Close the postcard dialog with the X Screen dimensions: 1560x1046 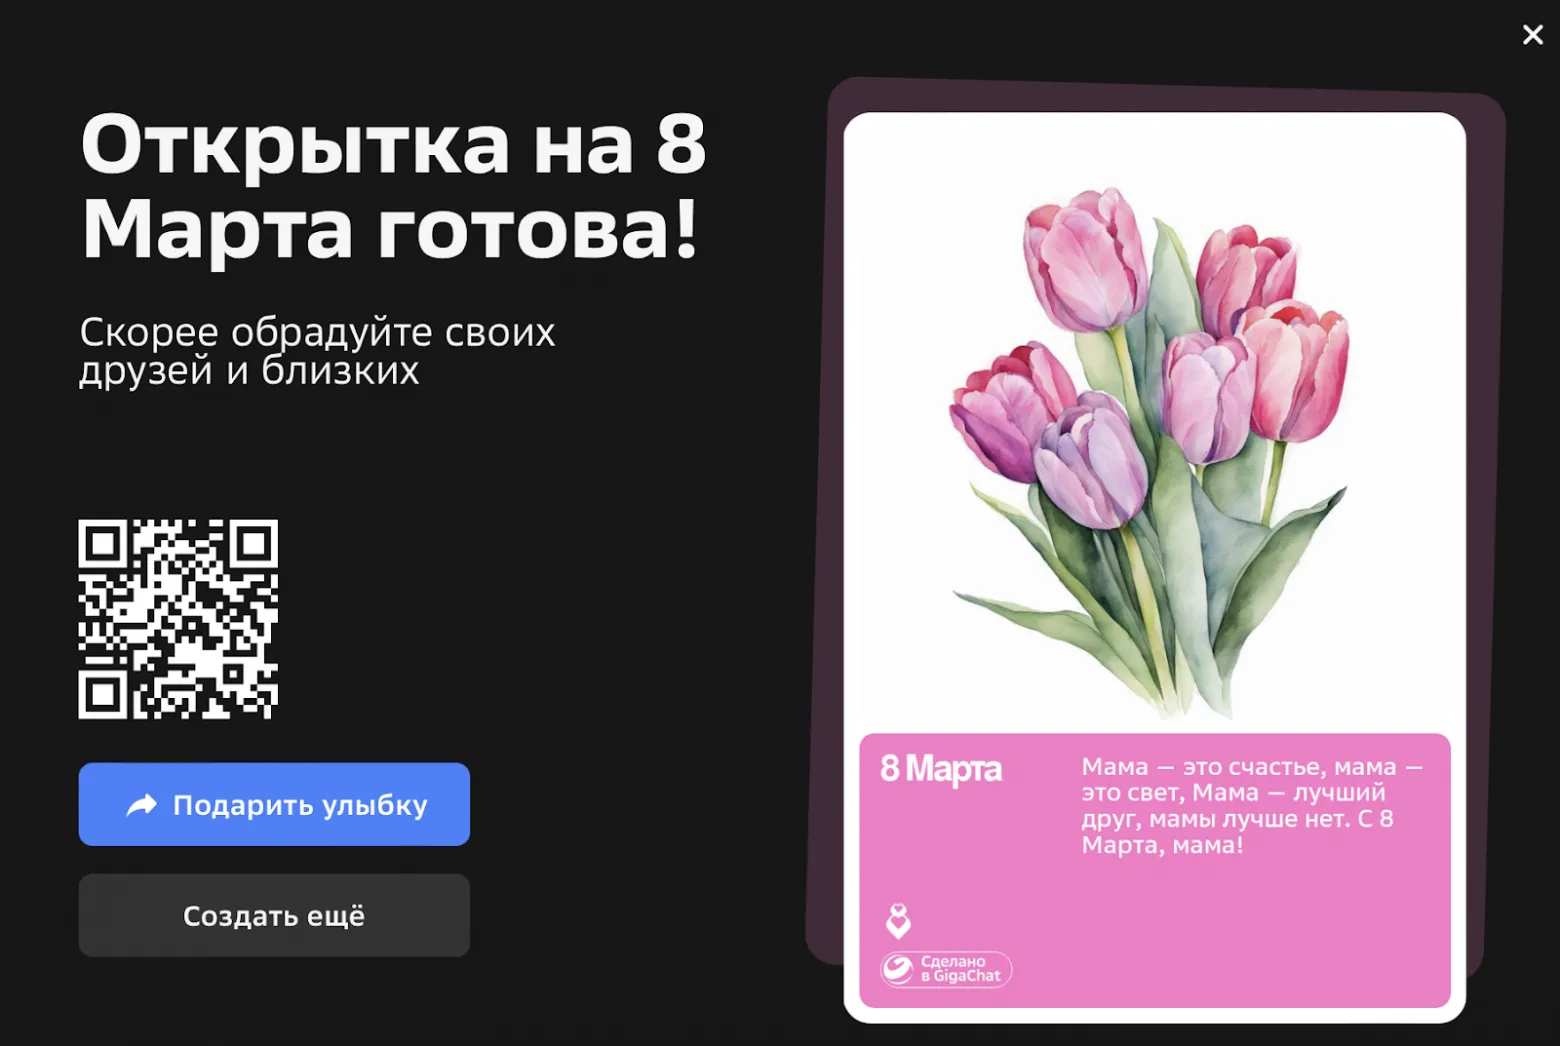(x=1532, y=35)
